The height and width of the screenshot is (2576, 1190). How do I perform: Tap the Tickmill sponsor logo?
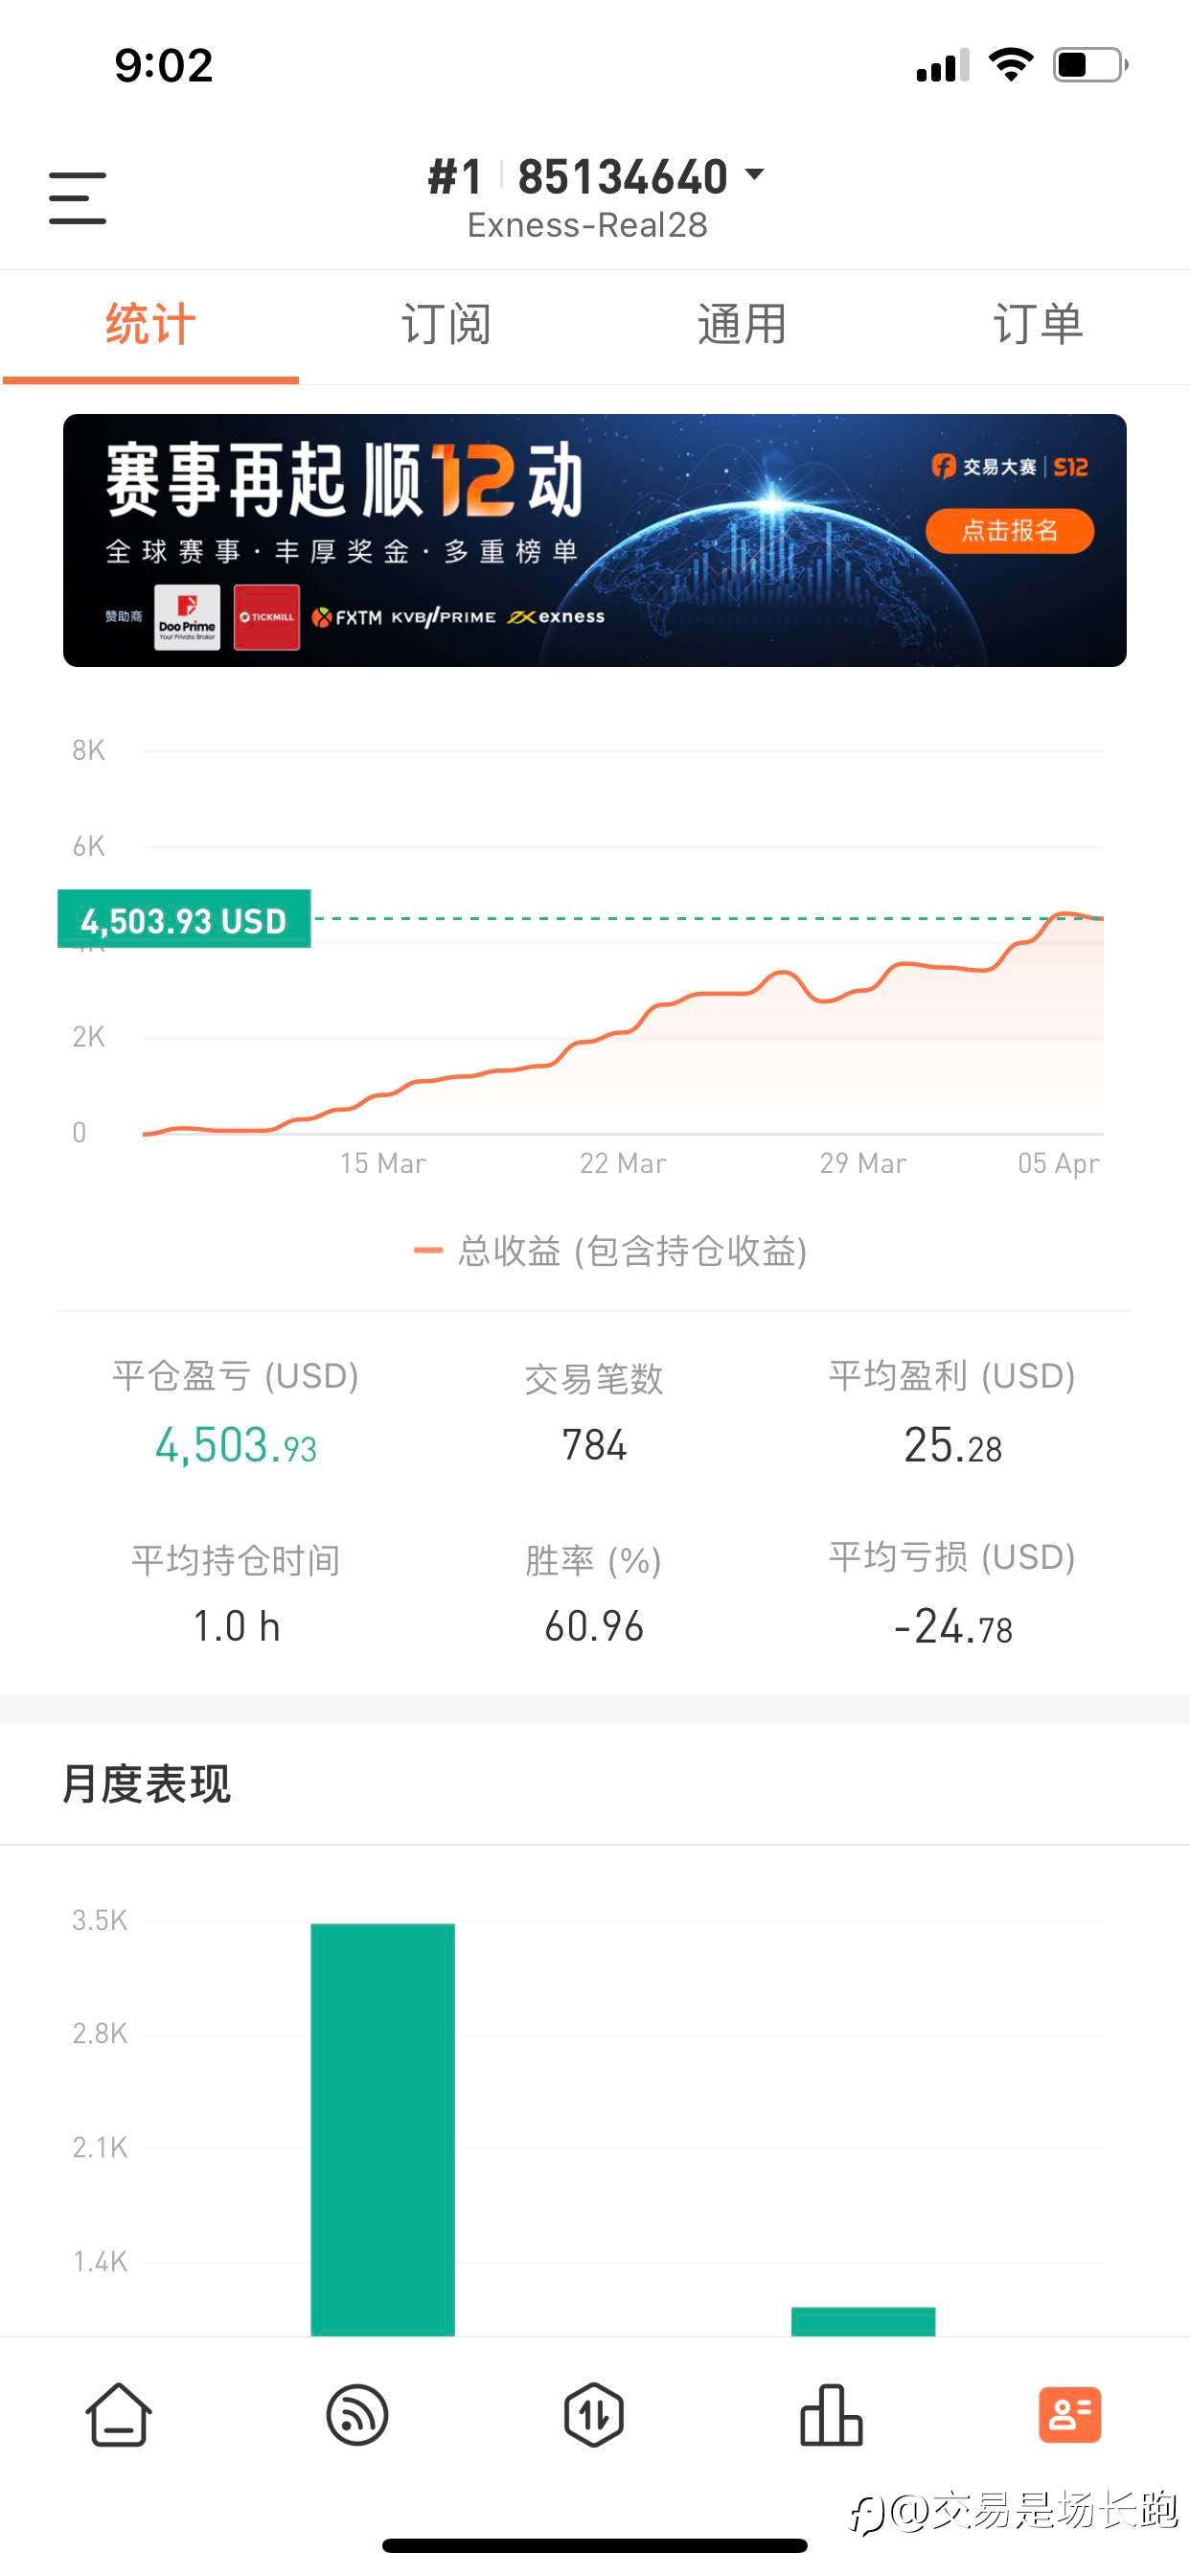point(267,617)
